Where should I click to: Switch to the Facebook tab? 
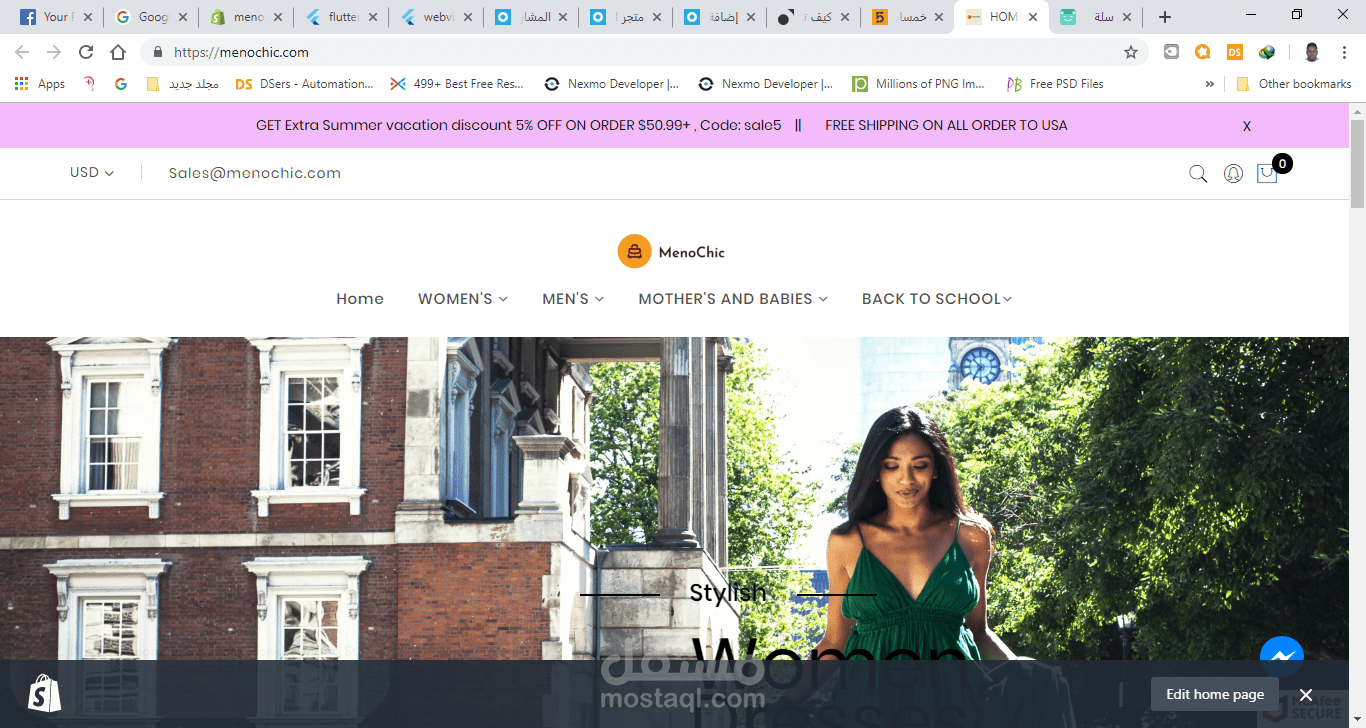point(56,17)
